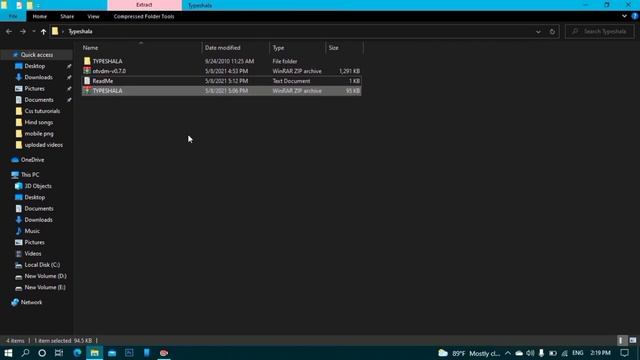The width and height of the screenshot is (640, 360).
Task: Open the Windows Start menu
Action: click(8, 353)
